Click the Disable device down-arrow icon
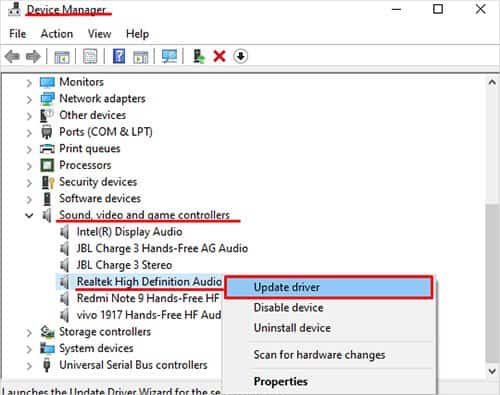This screenshot has width=500, height=395. pyautogui.click(x=240, y=56)
